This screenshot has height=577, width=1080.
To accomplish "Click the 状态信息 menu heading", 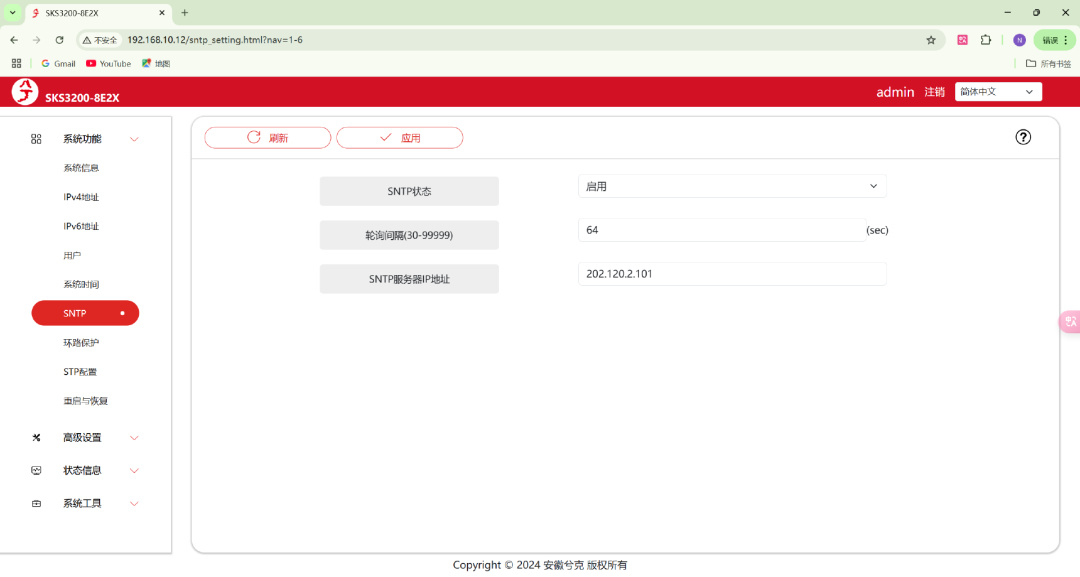I will coord(82,471).
